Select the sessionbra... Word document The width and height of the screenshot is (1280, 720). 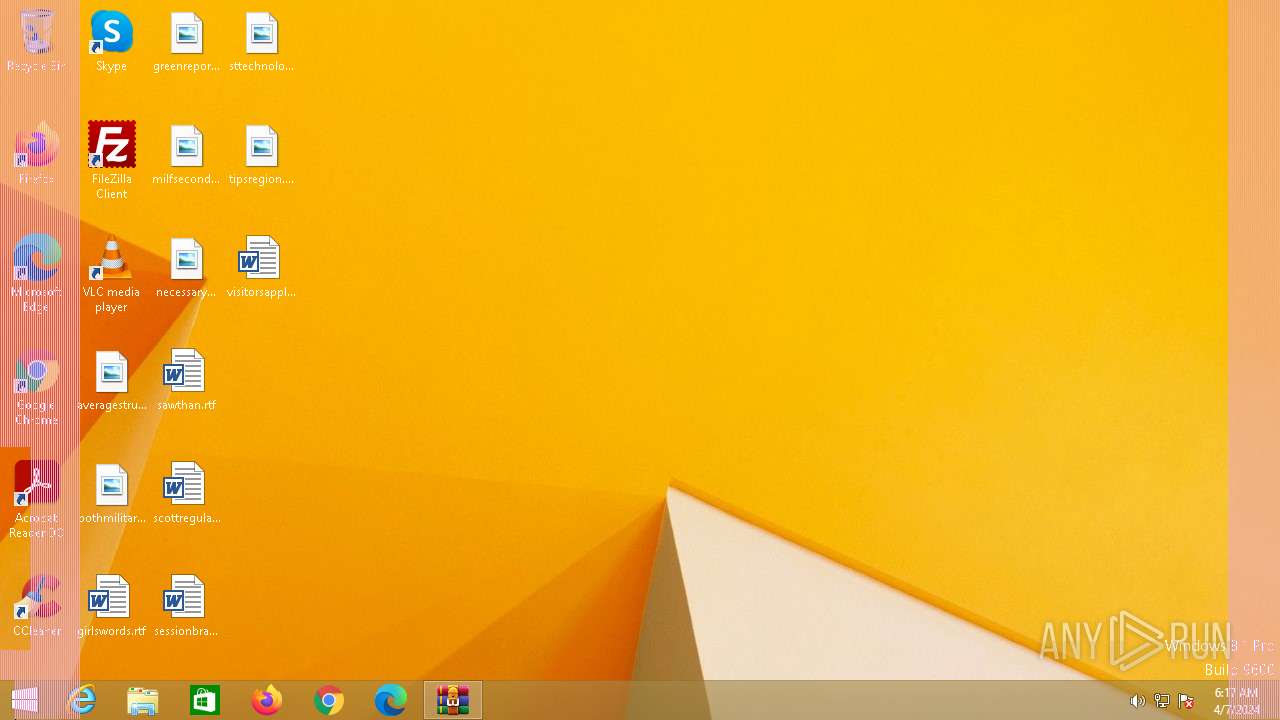pos(186,606)
